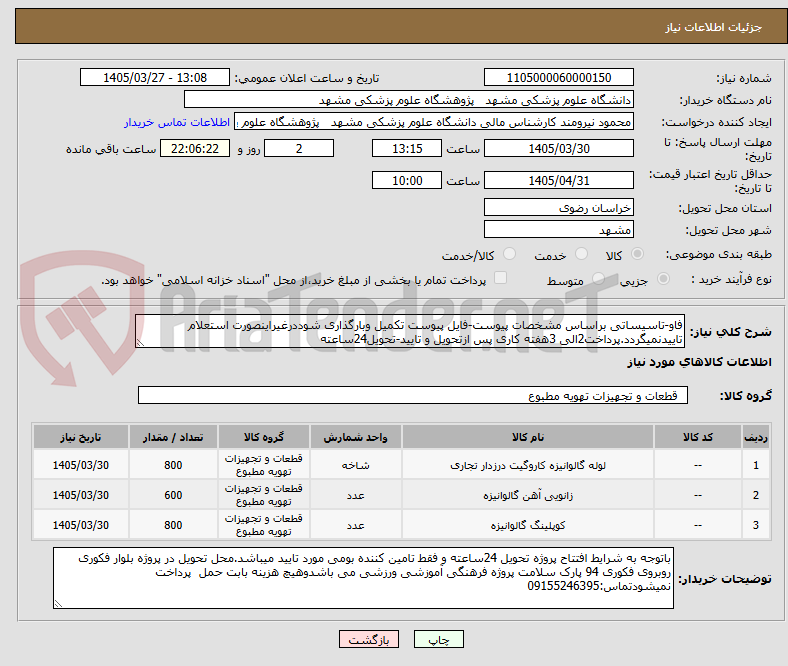Click the واحد شمارش column header

[x=355, y=437]
